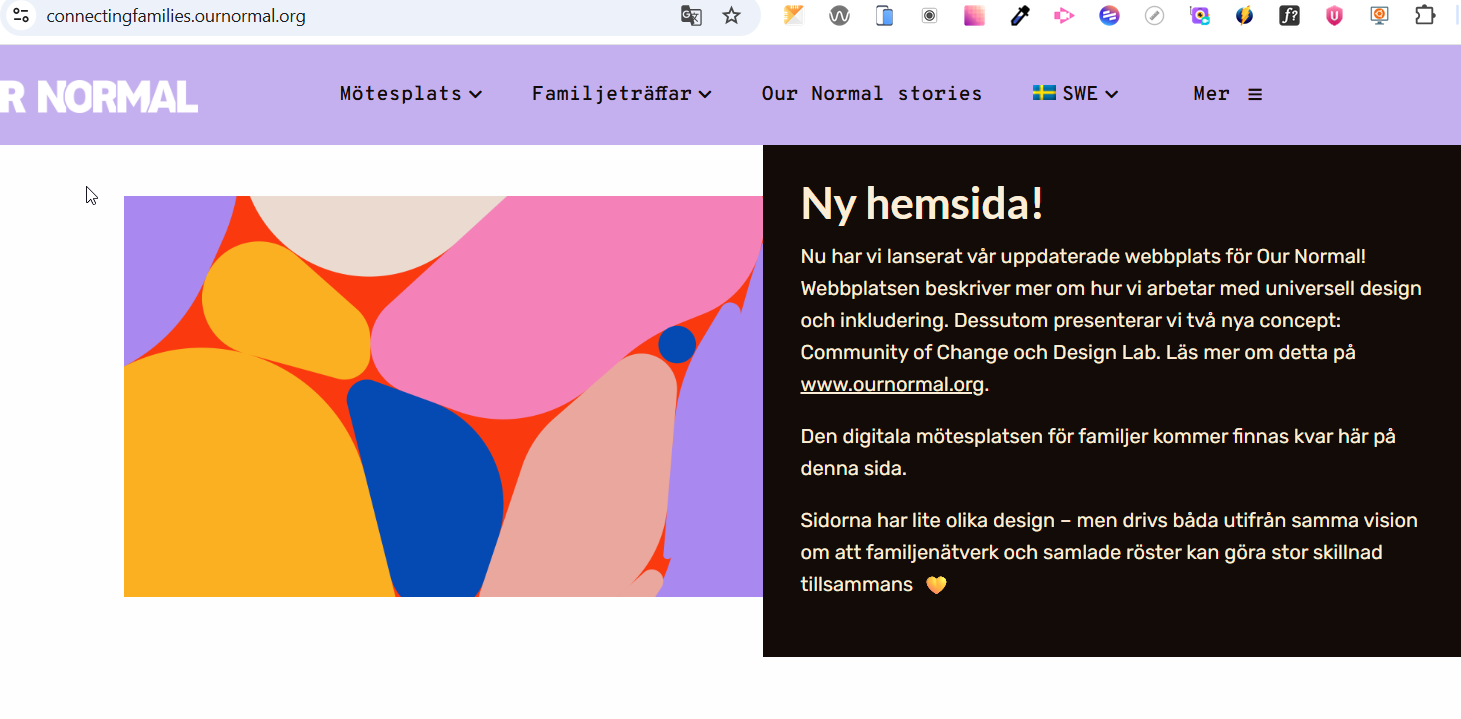
Task: Open the gray circular W wave extension
Action: pos(839,16)
